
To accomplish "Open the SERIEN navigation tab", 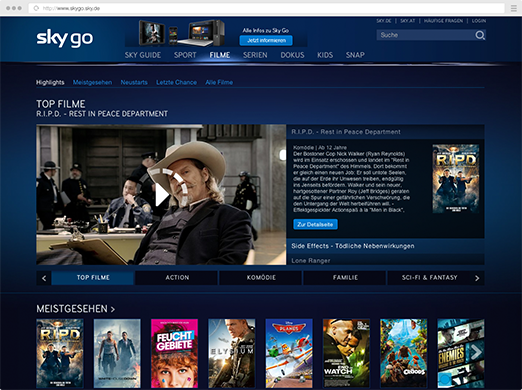I will [255, 55].
